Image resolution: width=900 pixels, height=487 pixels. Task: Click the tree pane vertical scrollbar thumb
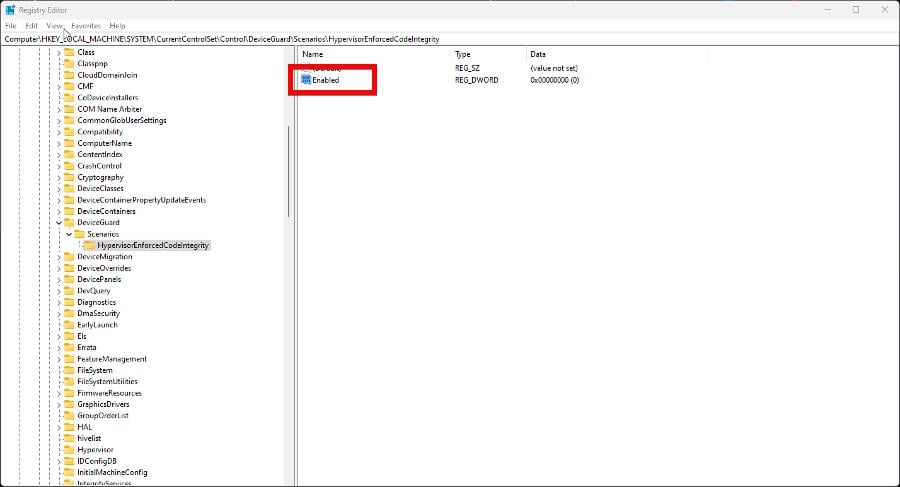pyautogui.click(x=289, y=171)
